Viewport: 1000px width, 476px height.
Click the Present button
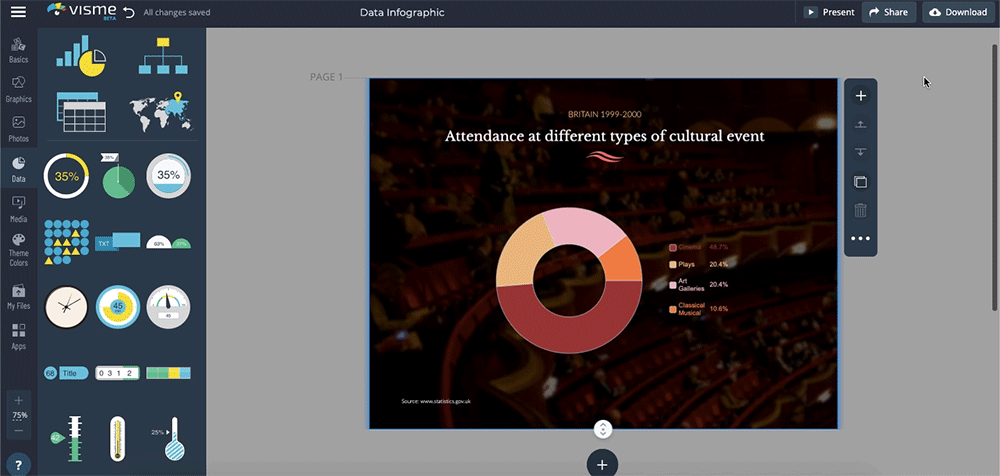click(x=829, y=13)
